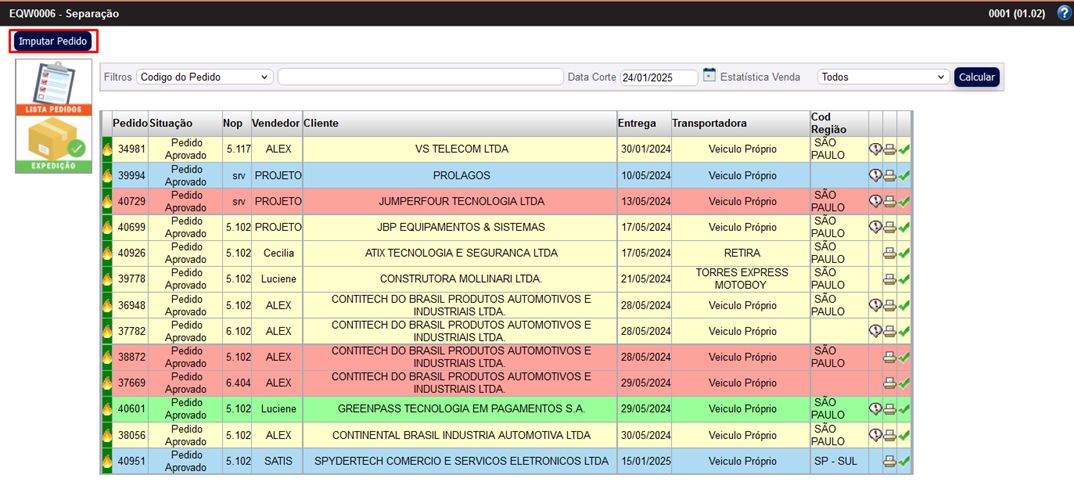
Task: Click the filter search text field
Action: click(x=420, y=77)
